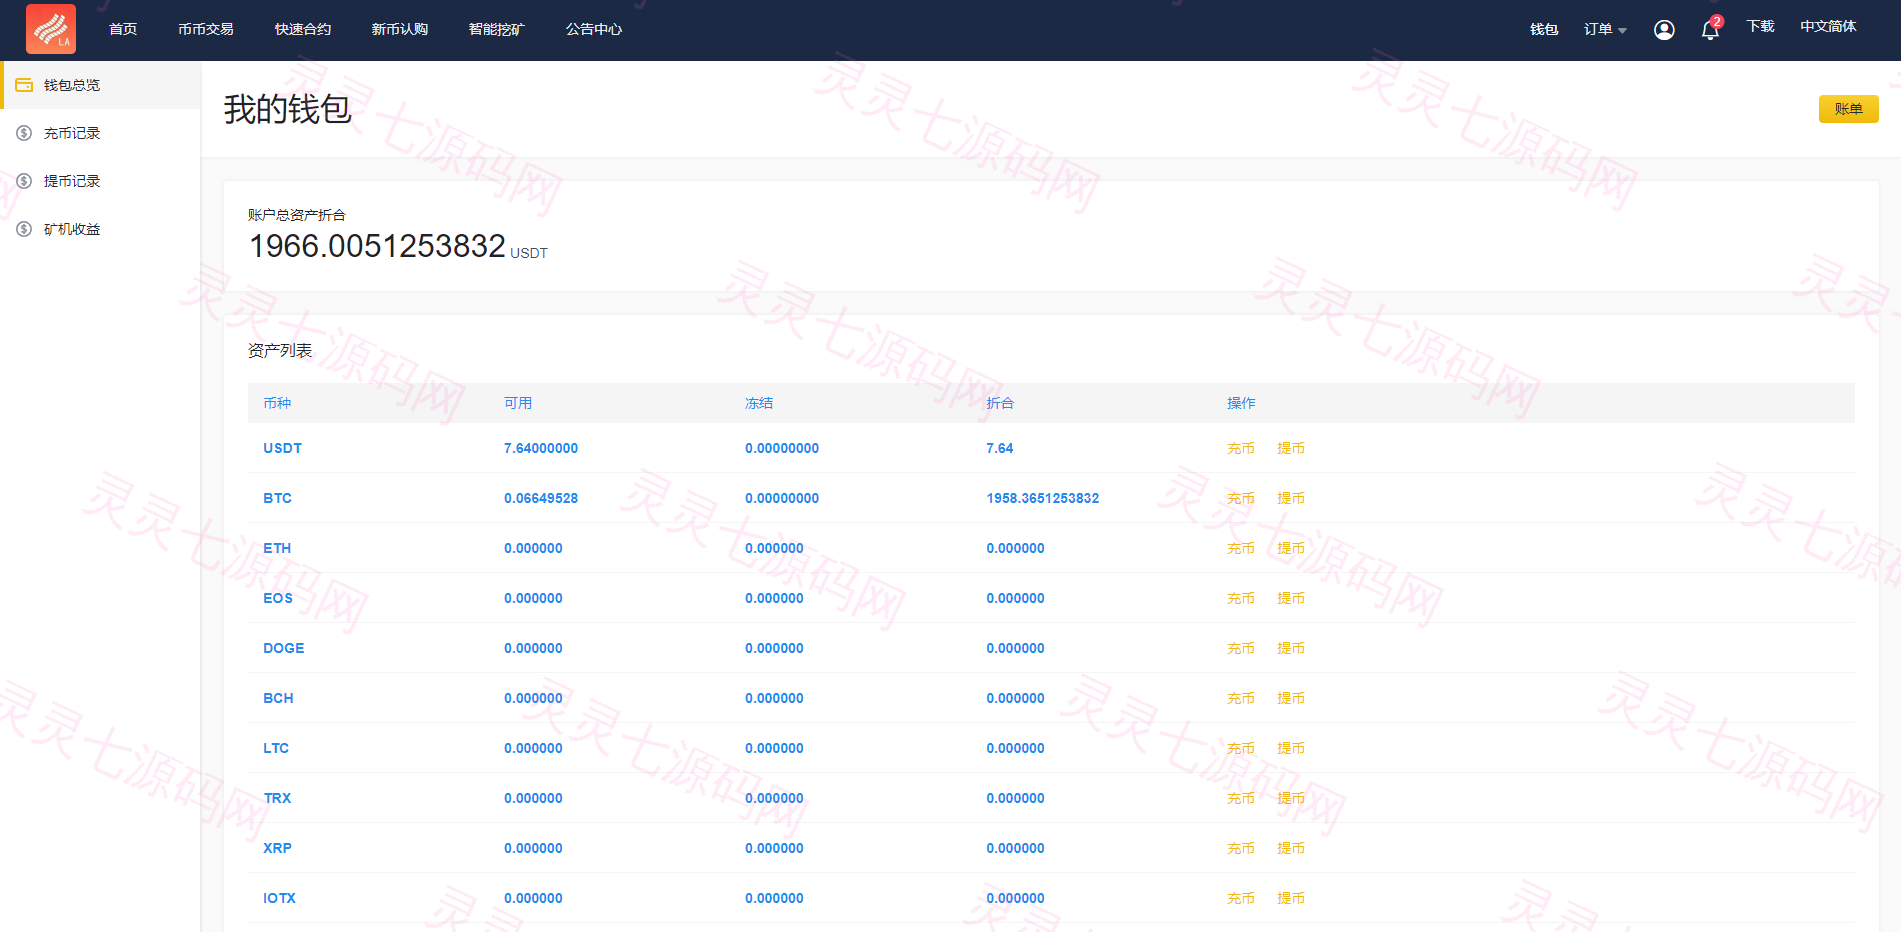Screen dimensions: 1901x932
Task: Click the deposit records dollar icon
Action: click(24, 133)
